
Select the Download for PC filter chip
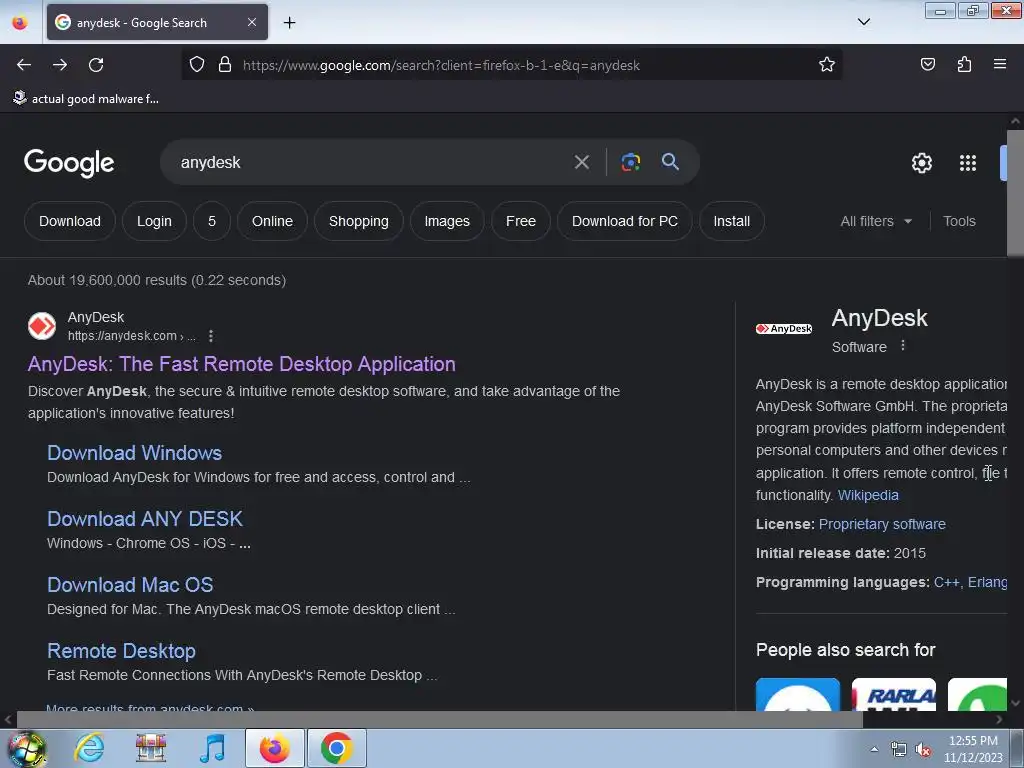pos(624,221)
